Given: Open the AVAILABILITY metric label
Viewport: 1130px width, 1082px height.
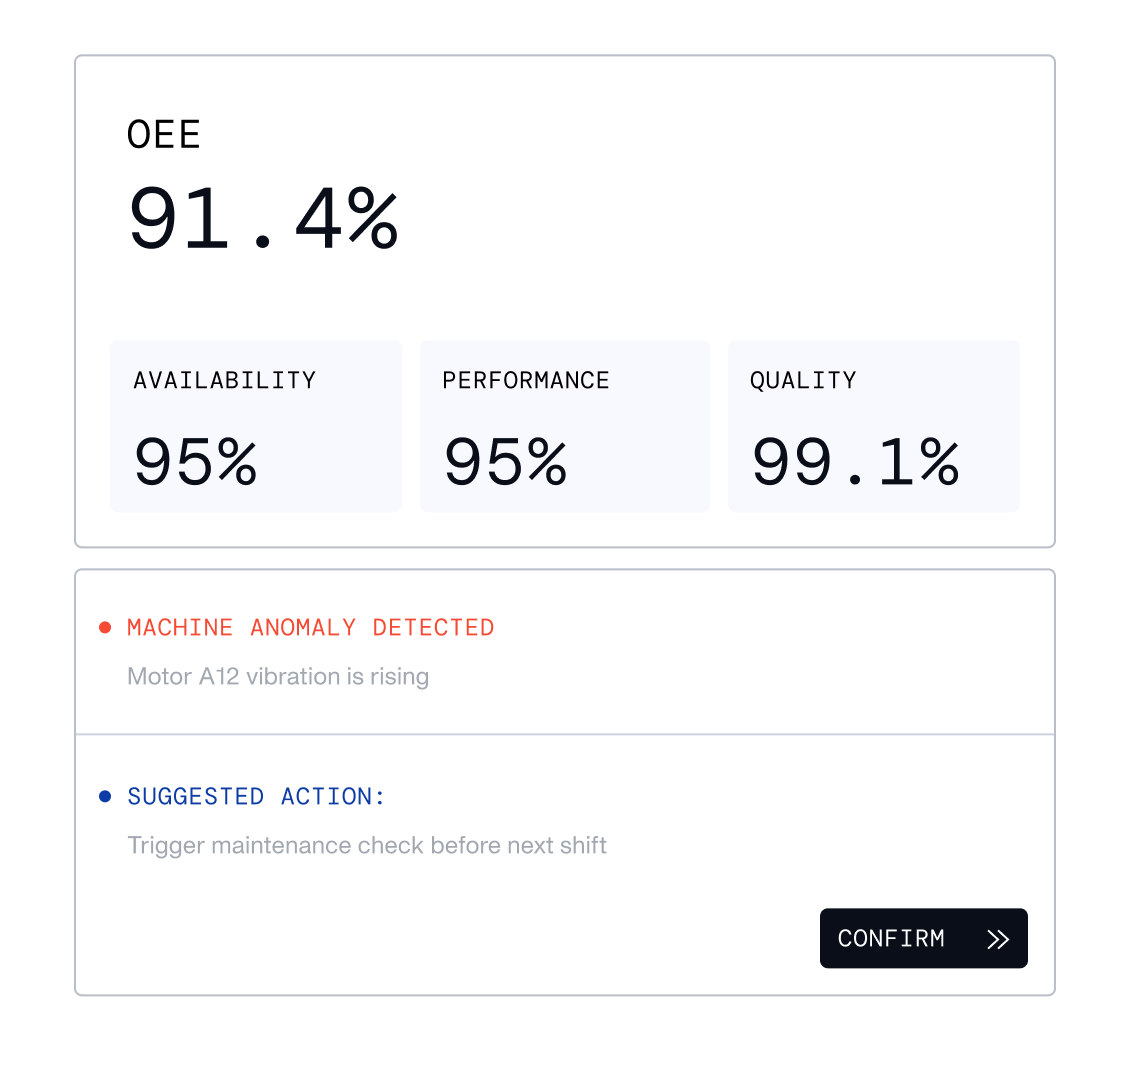Looking at the screenshot, I should (225, 381).
